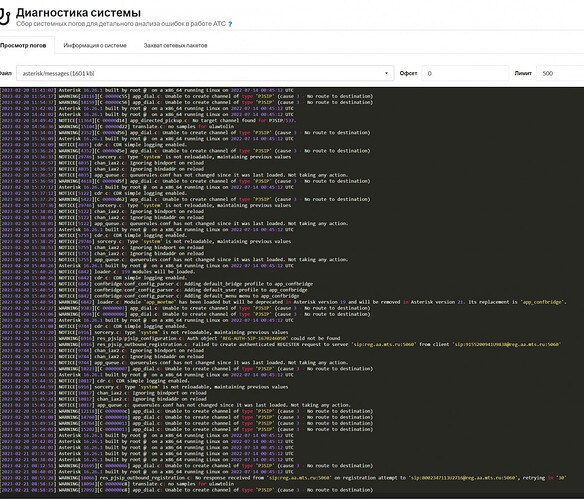This screenshot has width=584, height=500.
Task: Expand the asterisk/messages file dropdown
Action: (x=205, y=73)
